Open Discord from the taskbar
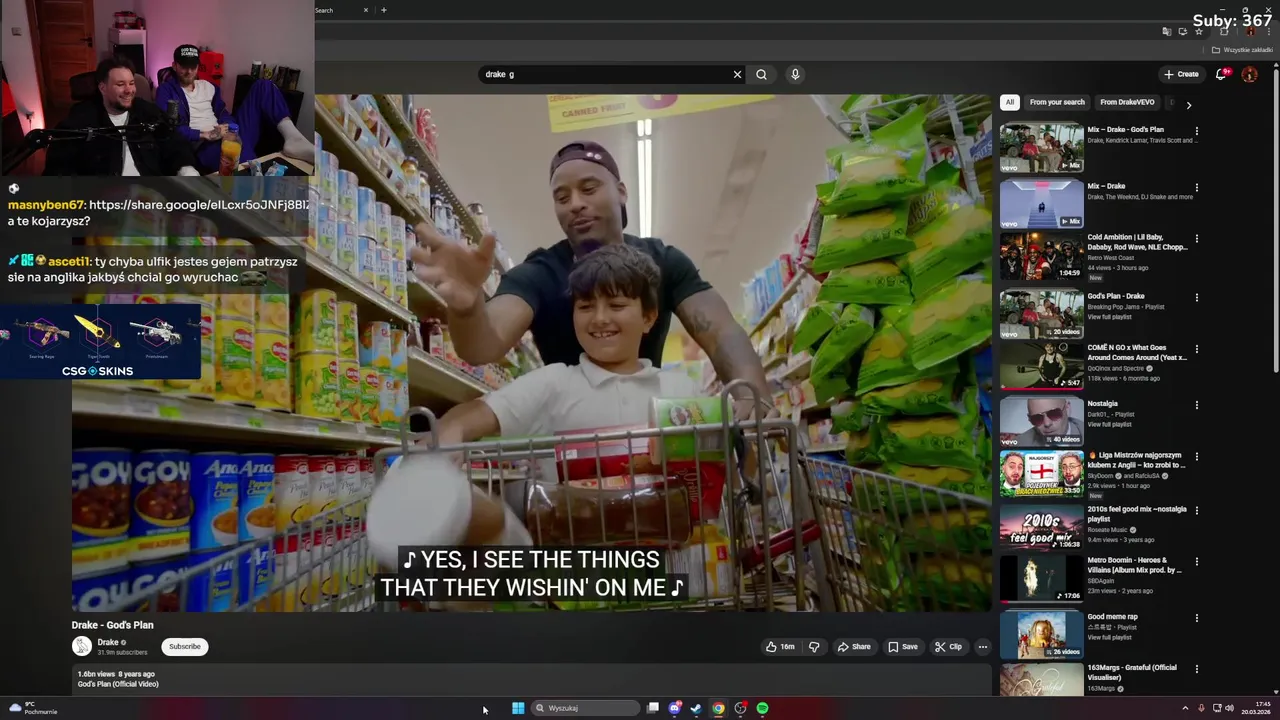The height and width of the screenshot is (720, 1280). point(675,708)
